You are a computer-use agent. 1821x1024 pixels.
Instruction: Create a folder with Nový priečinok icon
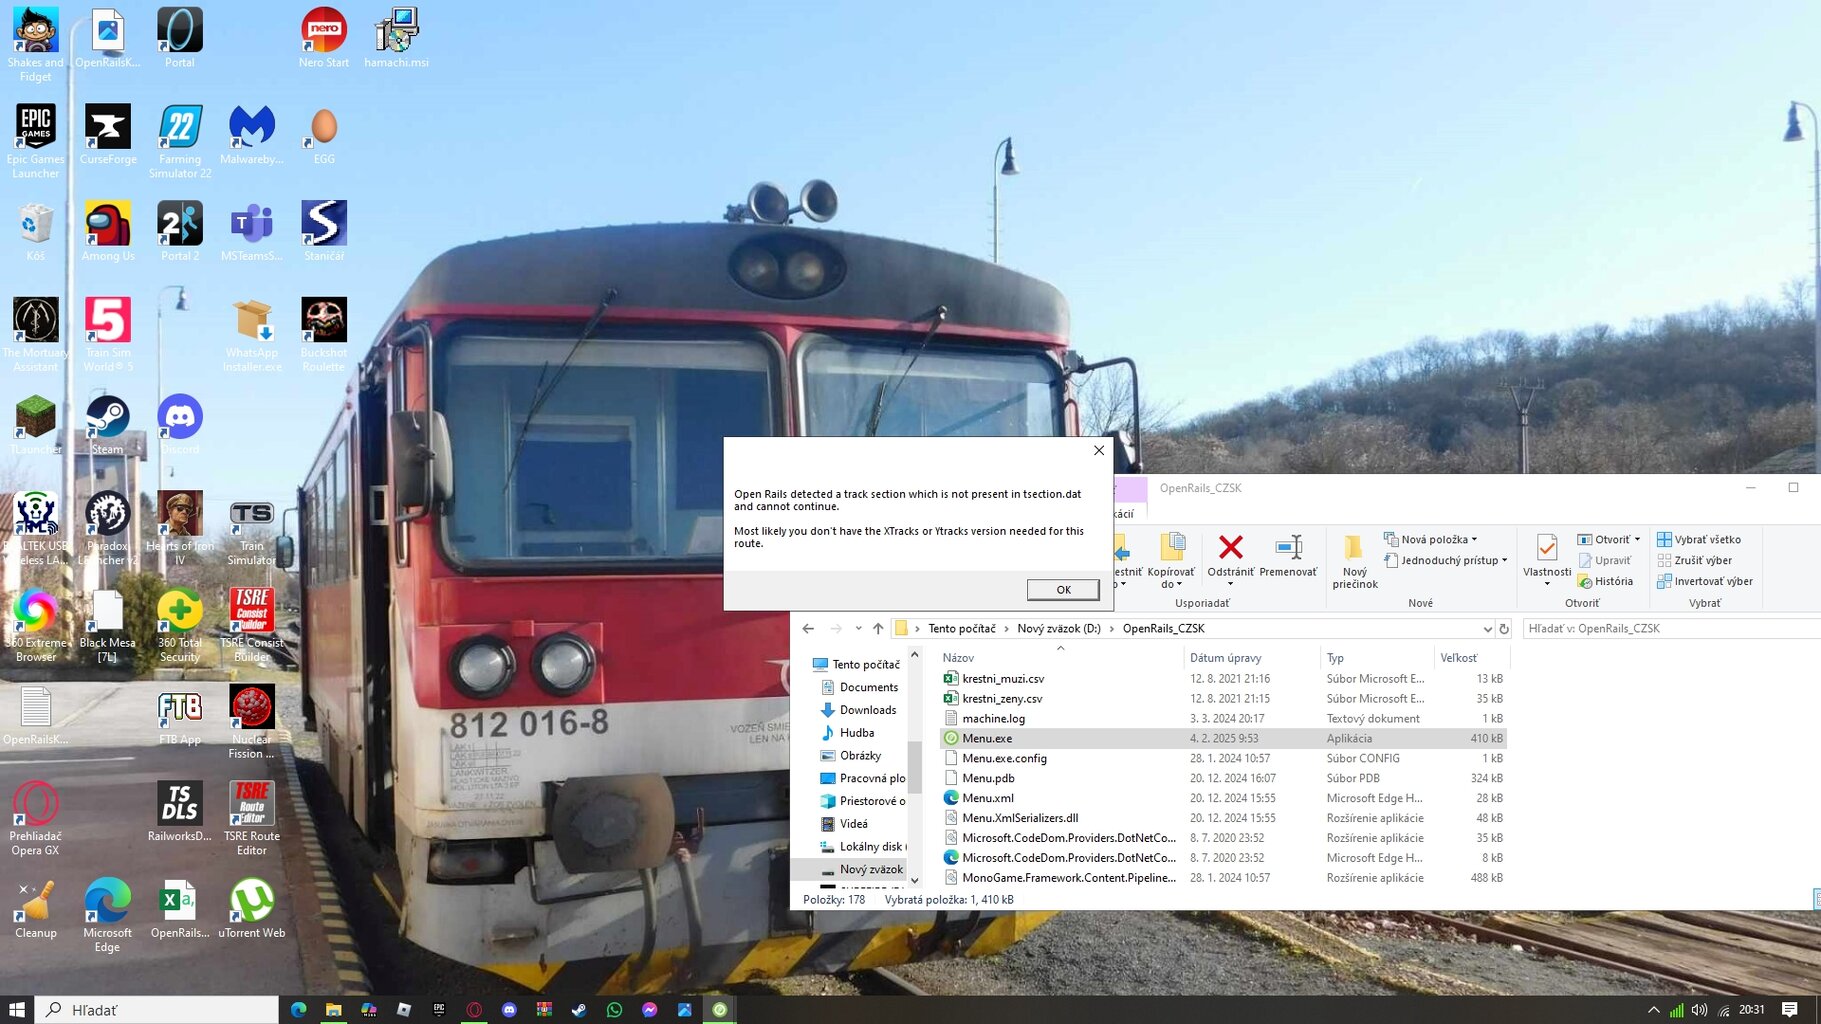click(x=1354, y=557)
